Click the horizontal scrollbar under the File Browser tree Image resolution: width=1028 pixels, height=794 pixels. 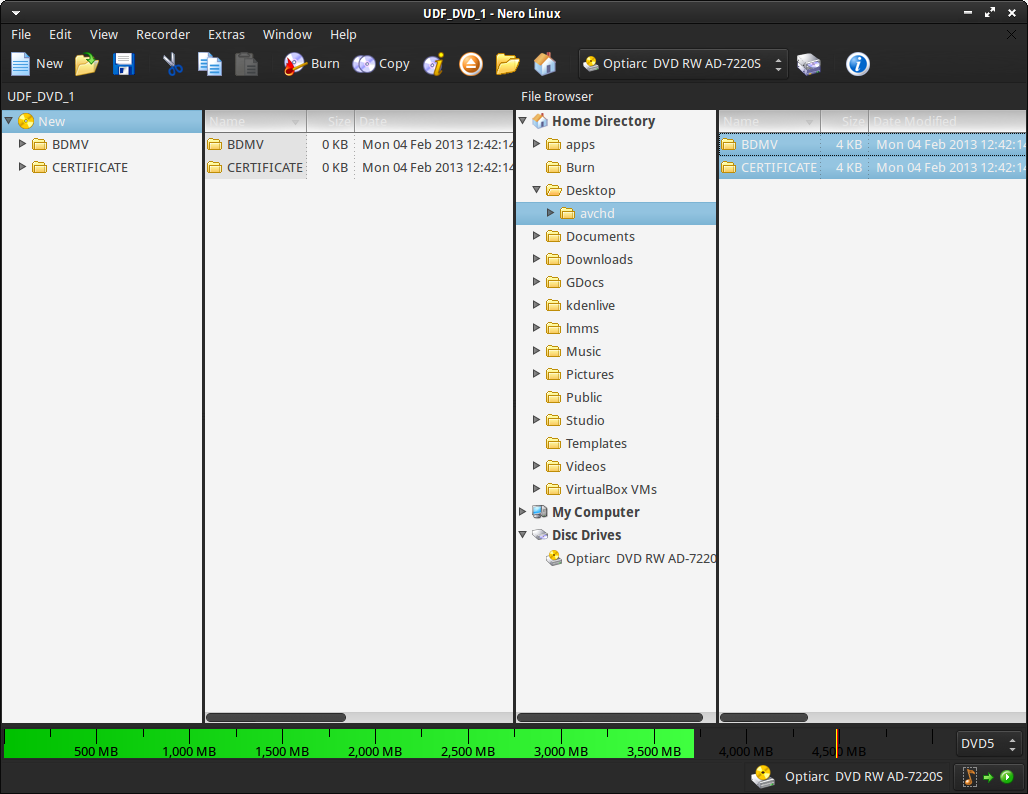click(x=610, y=717)
